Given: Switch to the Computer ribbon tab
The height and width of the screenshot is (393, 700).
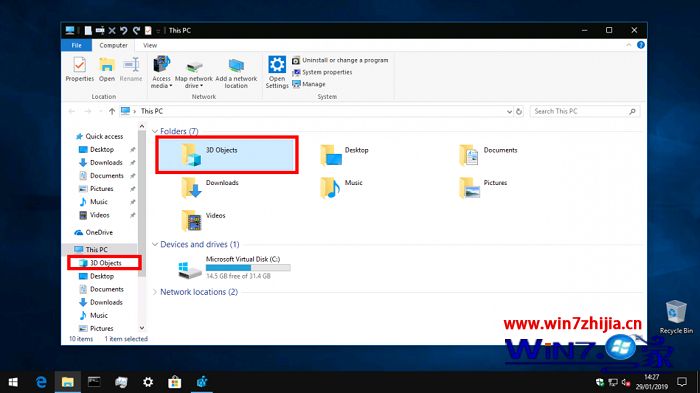Looking at the screenshot, I should [x=113, y=45].
